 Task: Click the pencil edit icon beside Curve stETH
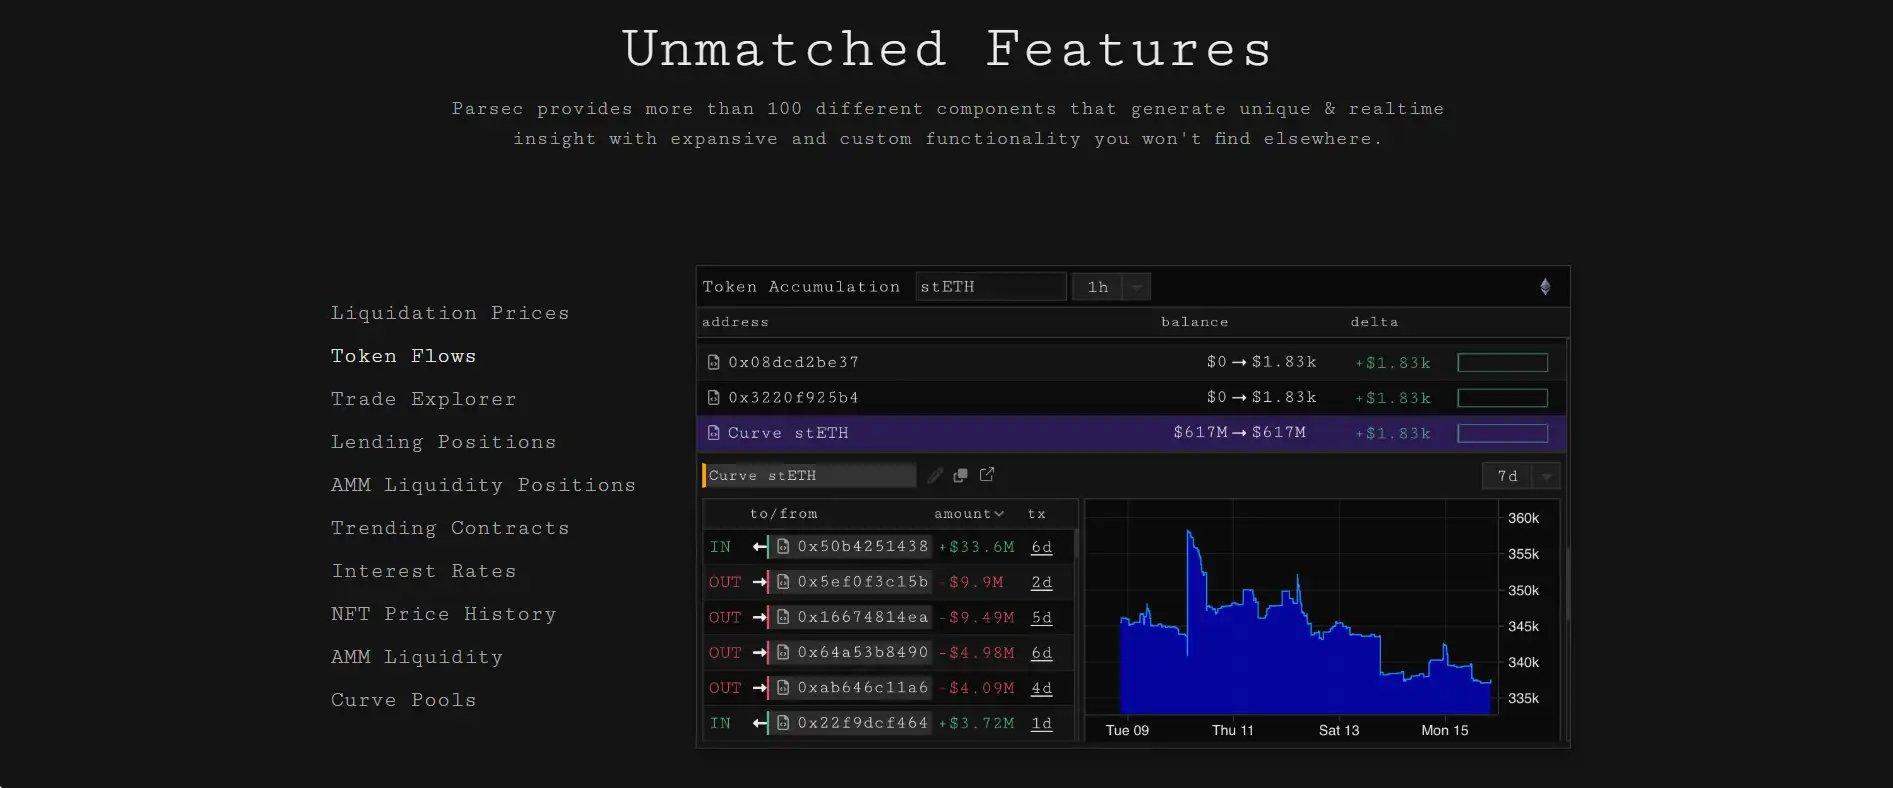tap(935, 476)
